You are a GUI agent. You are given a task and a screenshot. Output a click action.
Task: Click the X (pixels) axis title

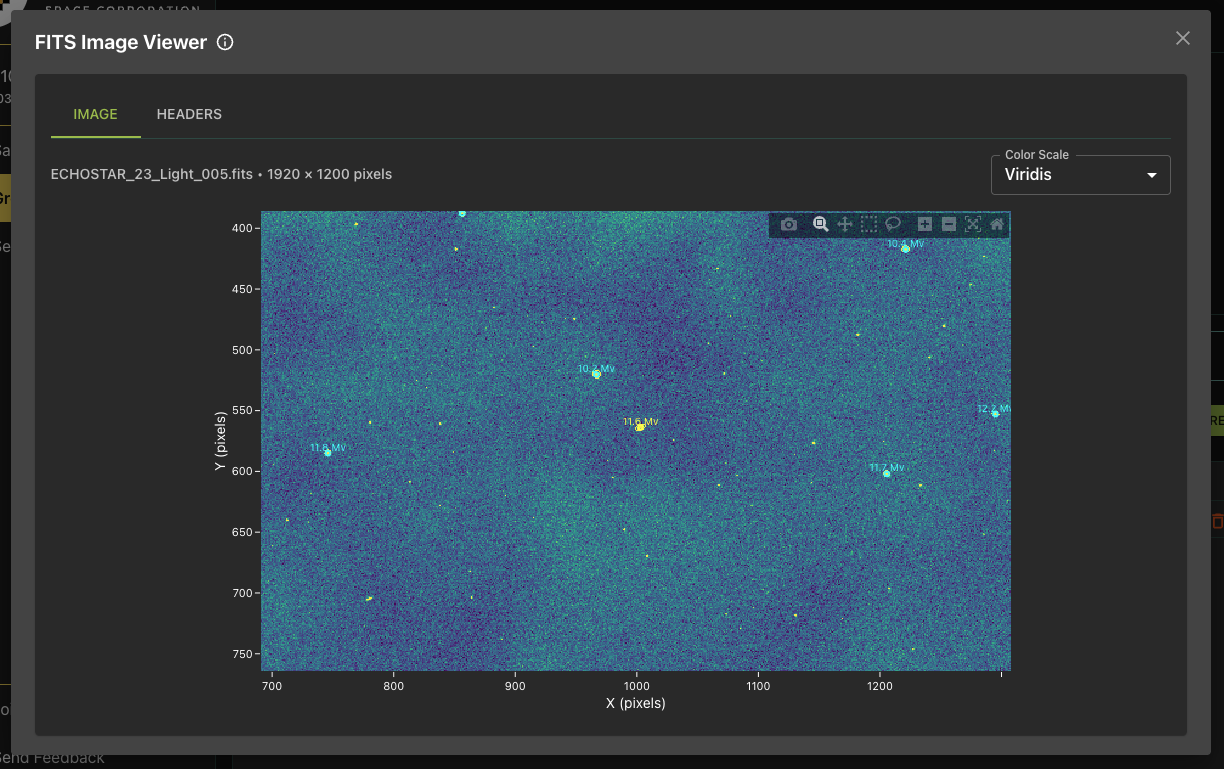(x=636, y=703)
